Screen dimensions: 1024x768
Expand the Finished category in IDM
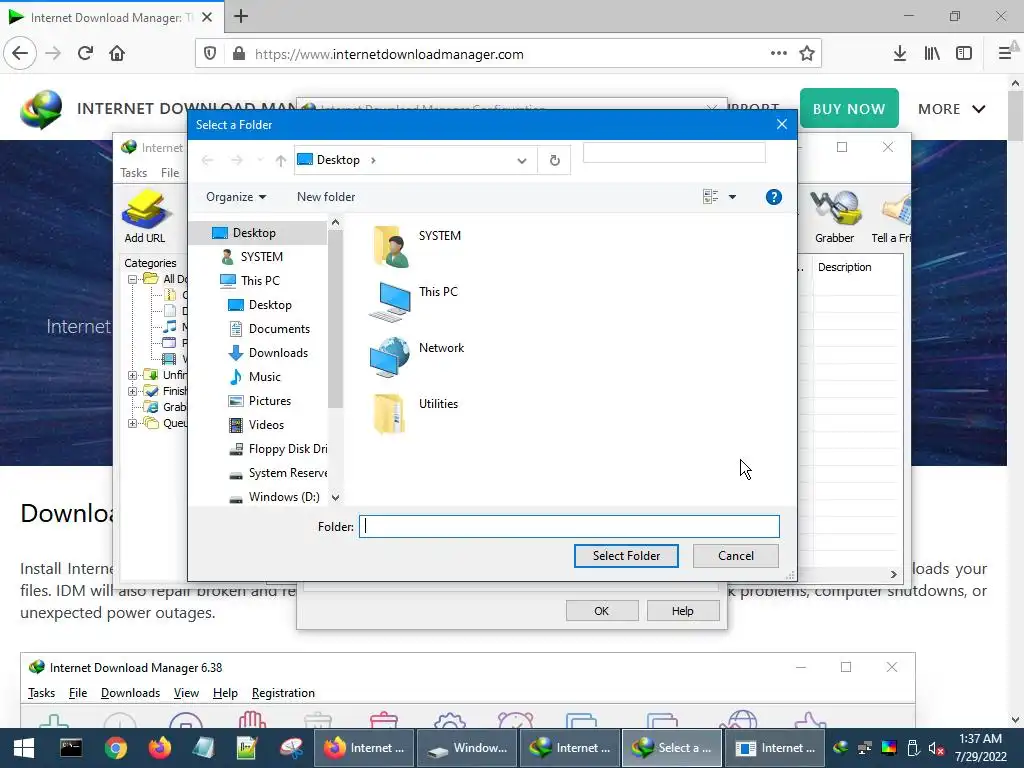[133, 391]
